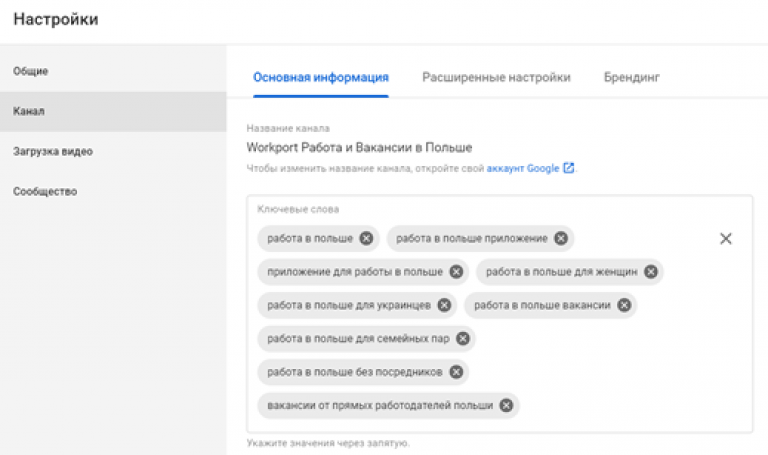Click the «Настройки» dialog heading
This screenshot has width=768, height=455.
click(56, 19)
